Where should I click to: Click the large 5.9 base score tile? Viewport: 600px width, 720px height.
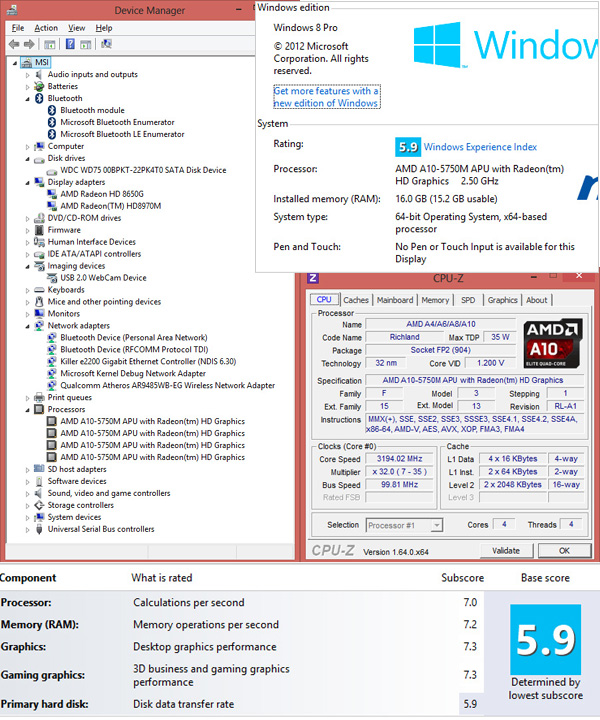click(x=545, y=639)
